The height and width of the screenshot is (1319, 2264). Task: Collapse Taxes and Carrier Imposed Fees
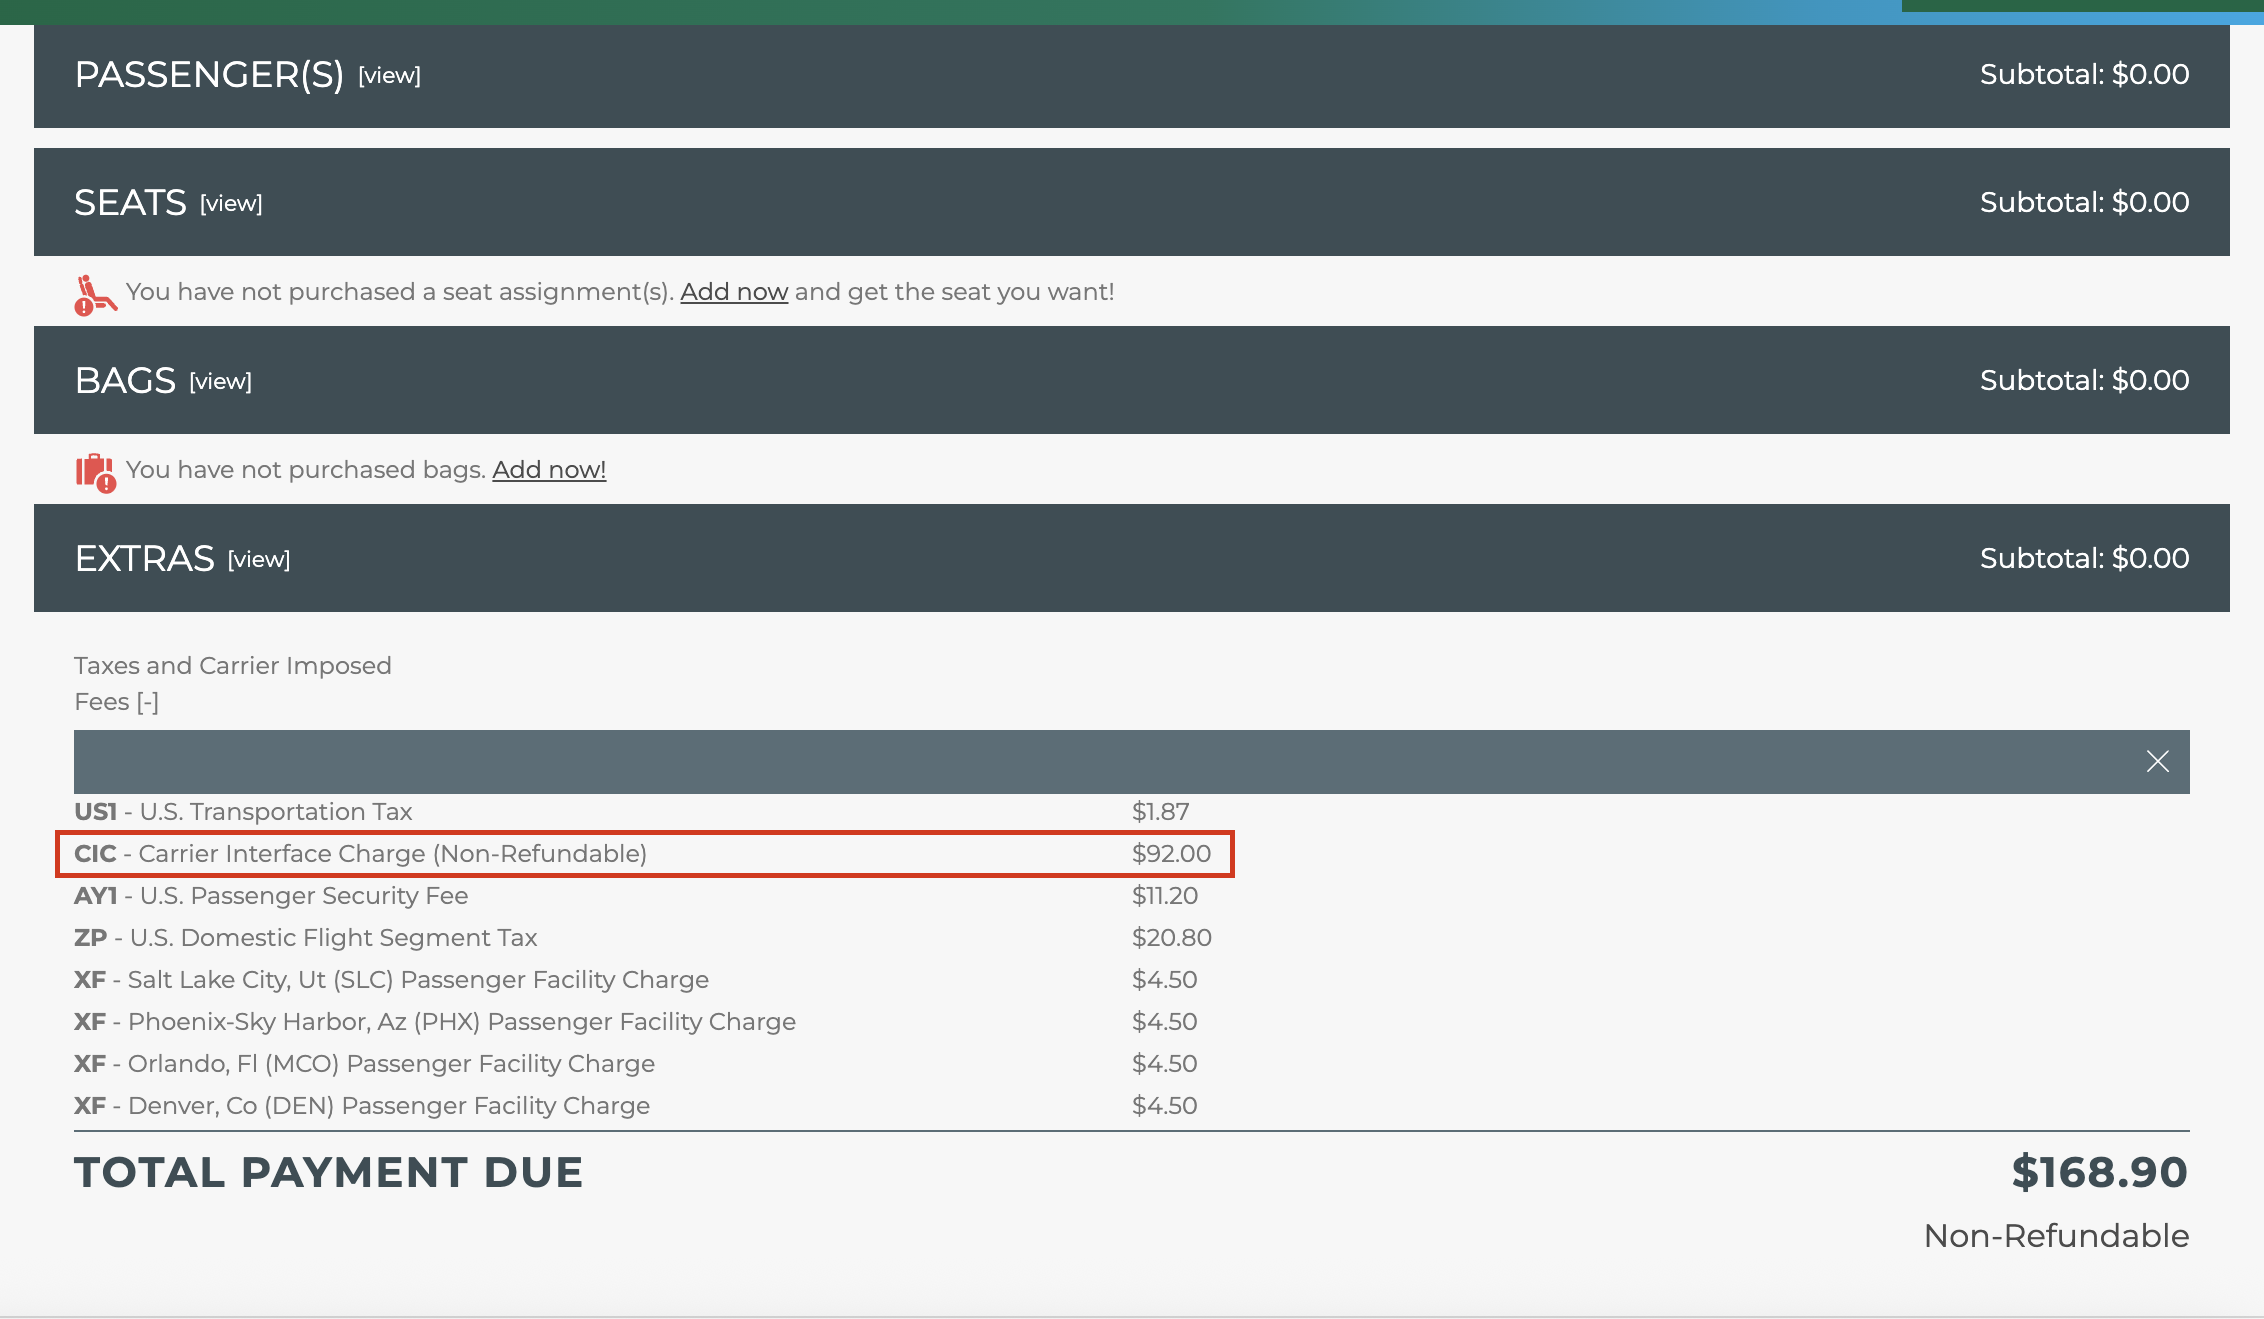pyautogui.click(x=147, y=702)
